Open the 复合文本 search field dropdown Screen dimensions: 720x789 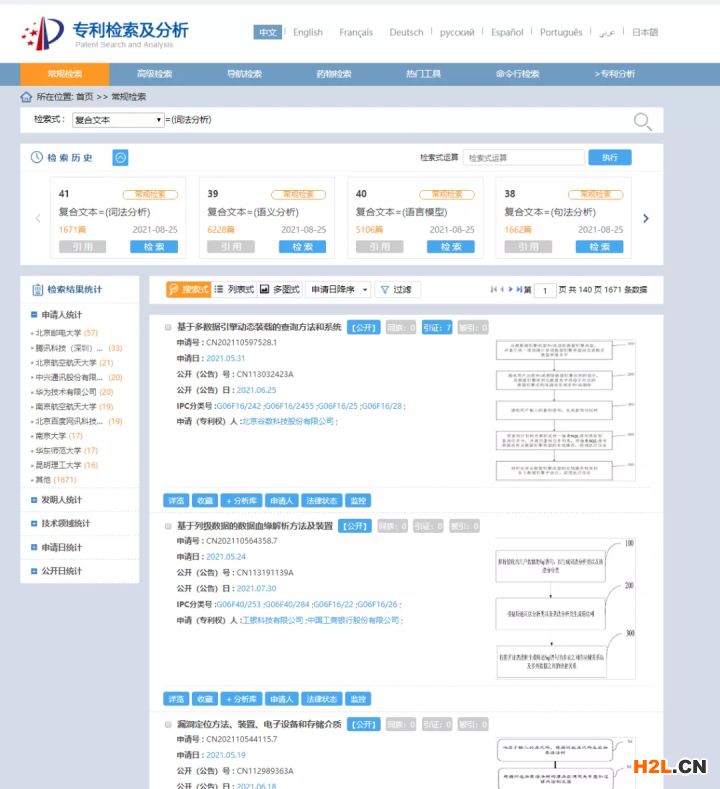coord(118,120)
